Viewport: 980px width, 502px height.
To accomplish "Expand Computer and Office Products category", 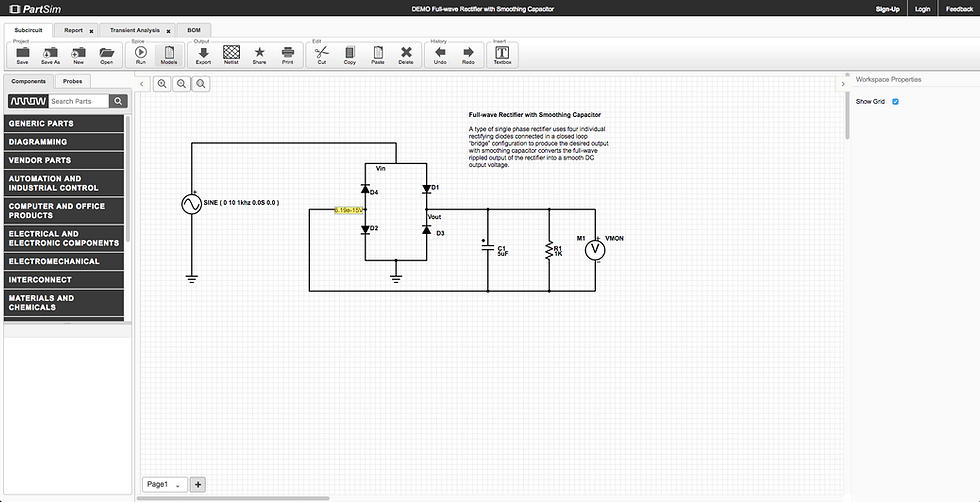I will 64,211.
